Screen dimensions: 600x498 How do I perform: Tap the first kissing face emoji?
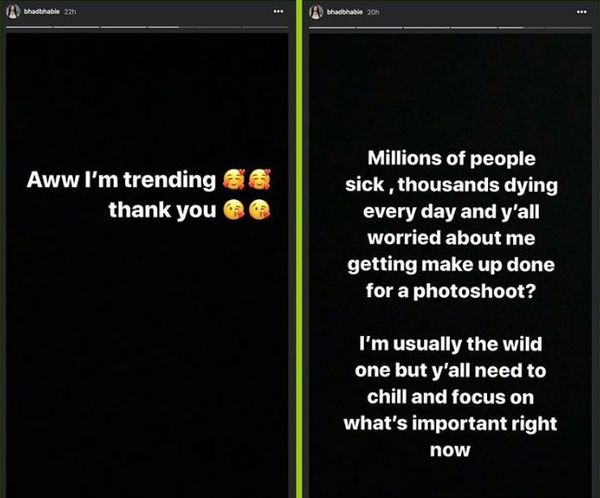[x=234, y=210]
